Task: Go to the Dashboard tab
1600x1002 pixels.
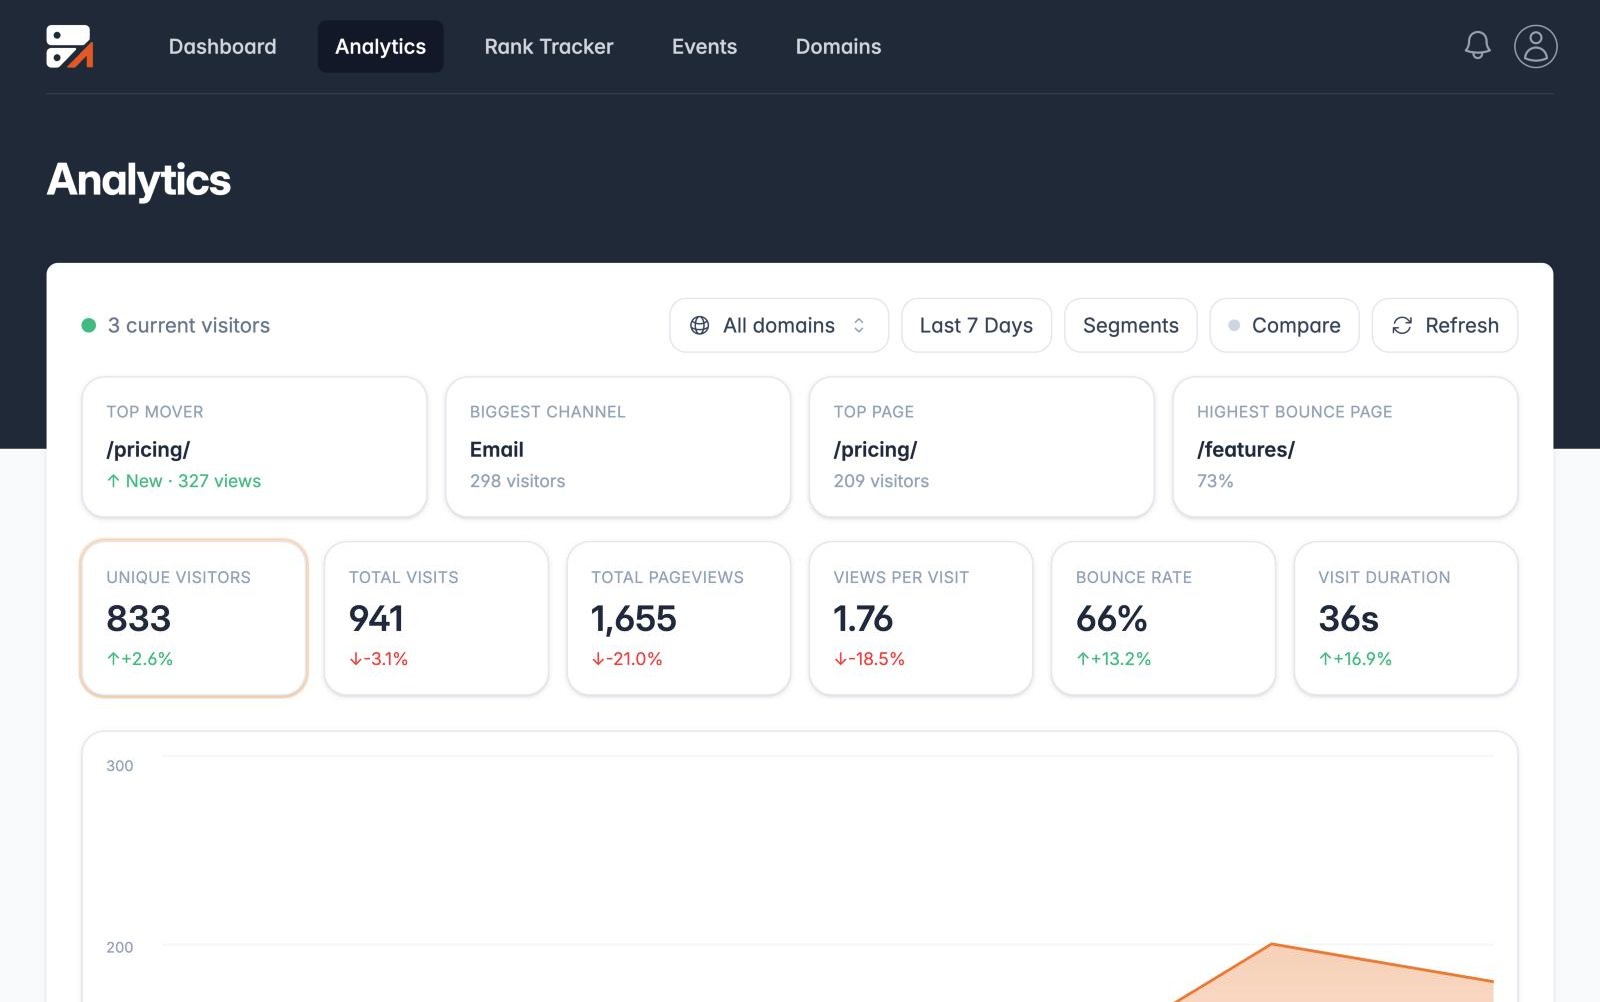Action: pos(222,46)
